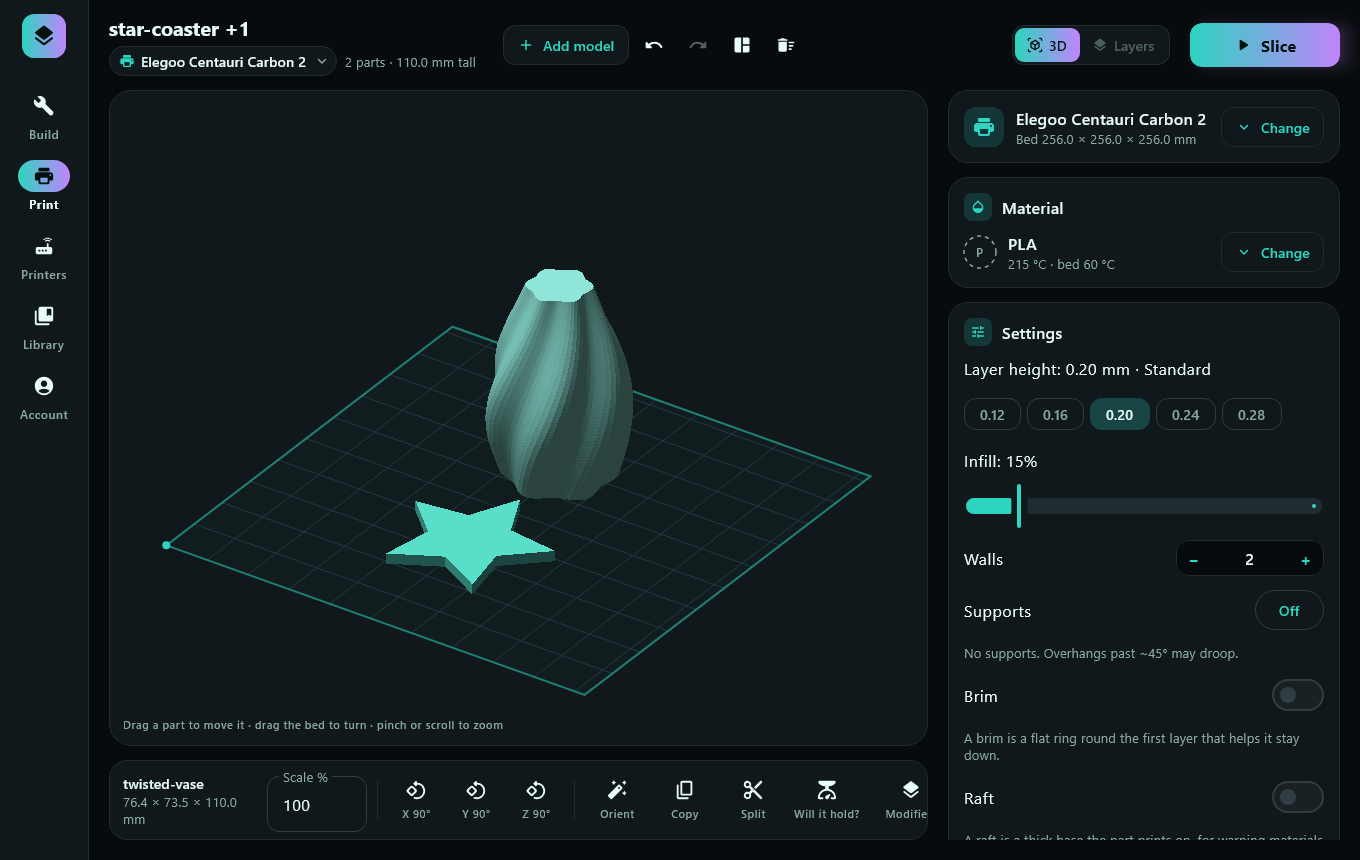1360x860 pixels.
Task: Click Add model button
Action: 566,45
